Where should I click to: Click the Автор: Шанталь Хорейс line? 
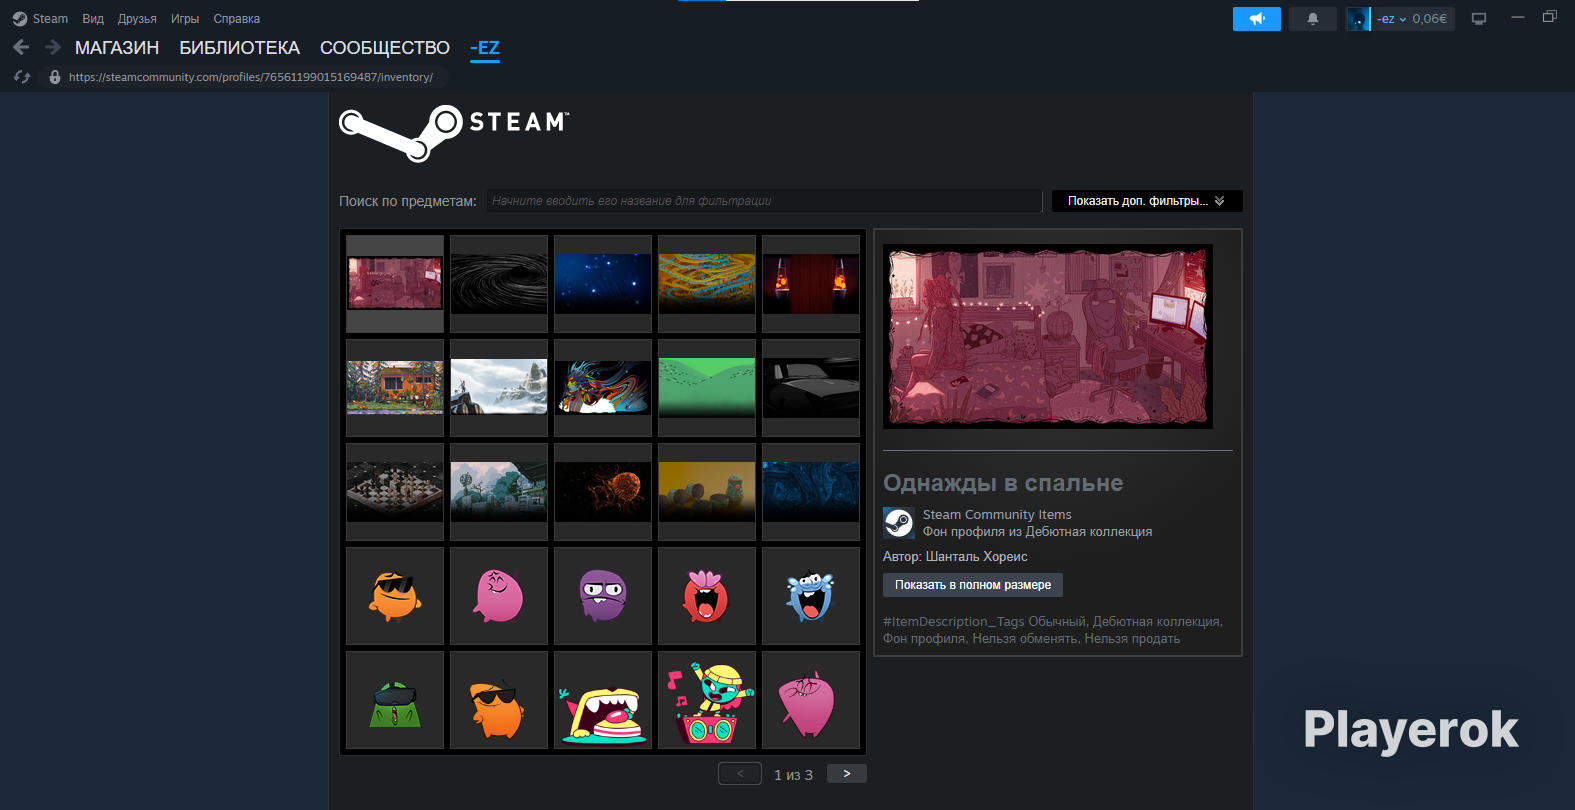tap(955, 557)
